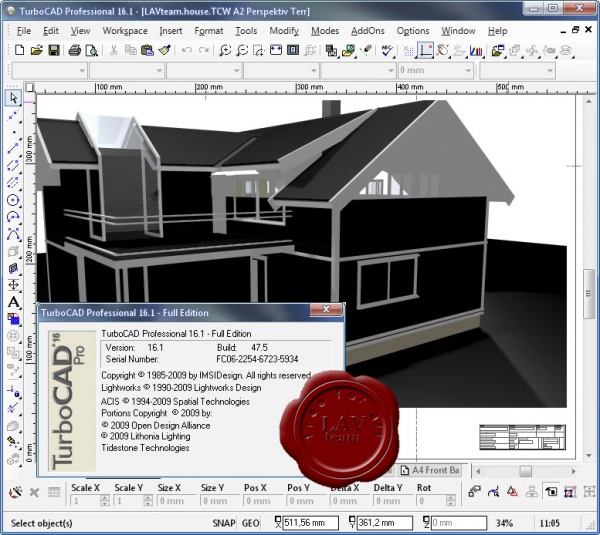Open the fourth property dropdown in property toolbar
The width and height of the screenshot is (600, 535).
coord(313,70)
